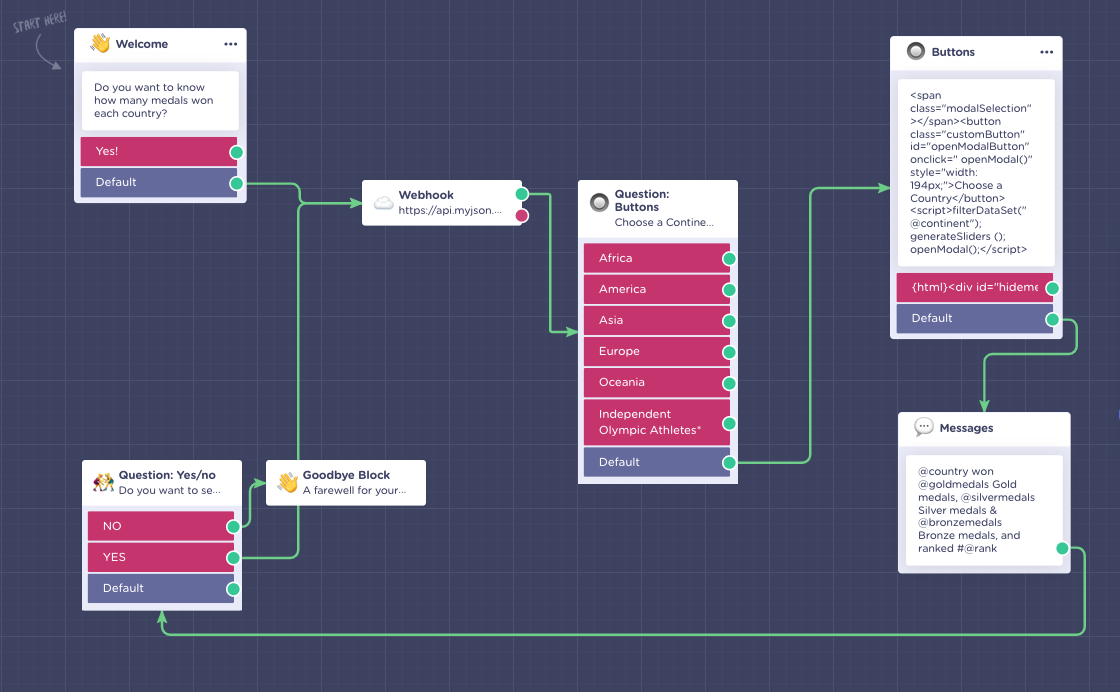Click the 'Question: Buttons' block title

(x=641, y=201)
